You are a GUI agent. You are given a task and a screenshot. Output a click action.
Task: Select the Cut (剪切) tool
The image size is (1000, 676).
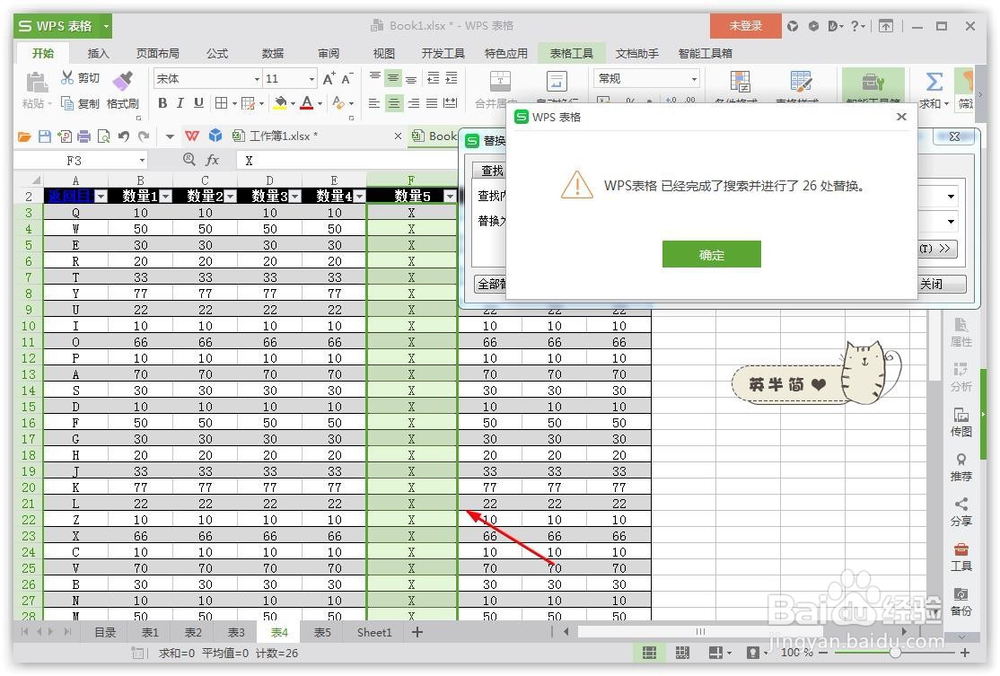80,78
